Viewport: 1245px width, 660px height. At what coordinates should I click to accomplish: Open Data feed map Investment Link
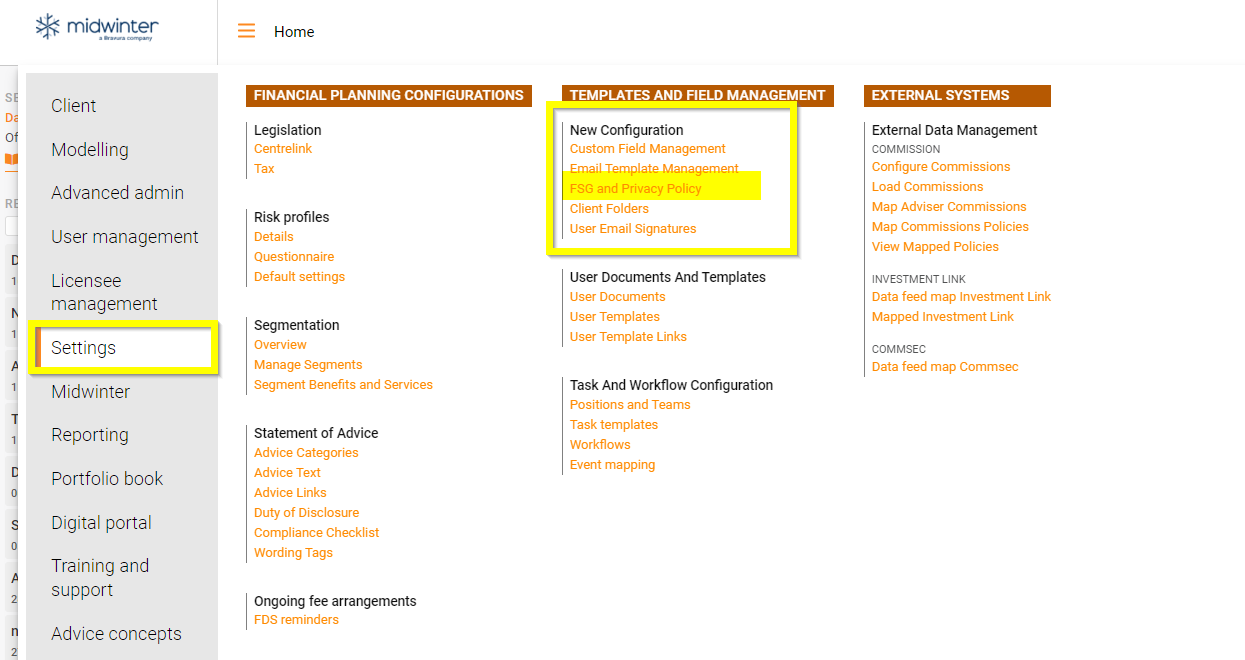[x=961, y=297]
